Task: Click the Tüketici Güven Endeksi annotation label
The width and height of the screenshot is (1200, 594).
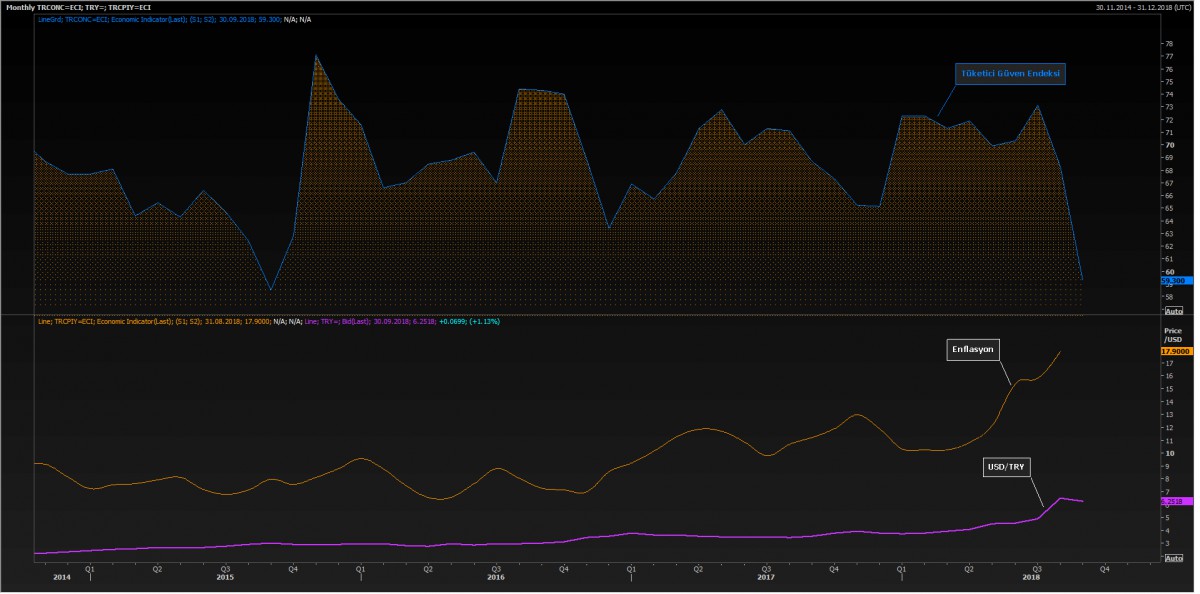Action: tap(1009, 74)
